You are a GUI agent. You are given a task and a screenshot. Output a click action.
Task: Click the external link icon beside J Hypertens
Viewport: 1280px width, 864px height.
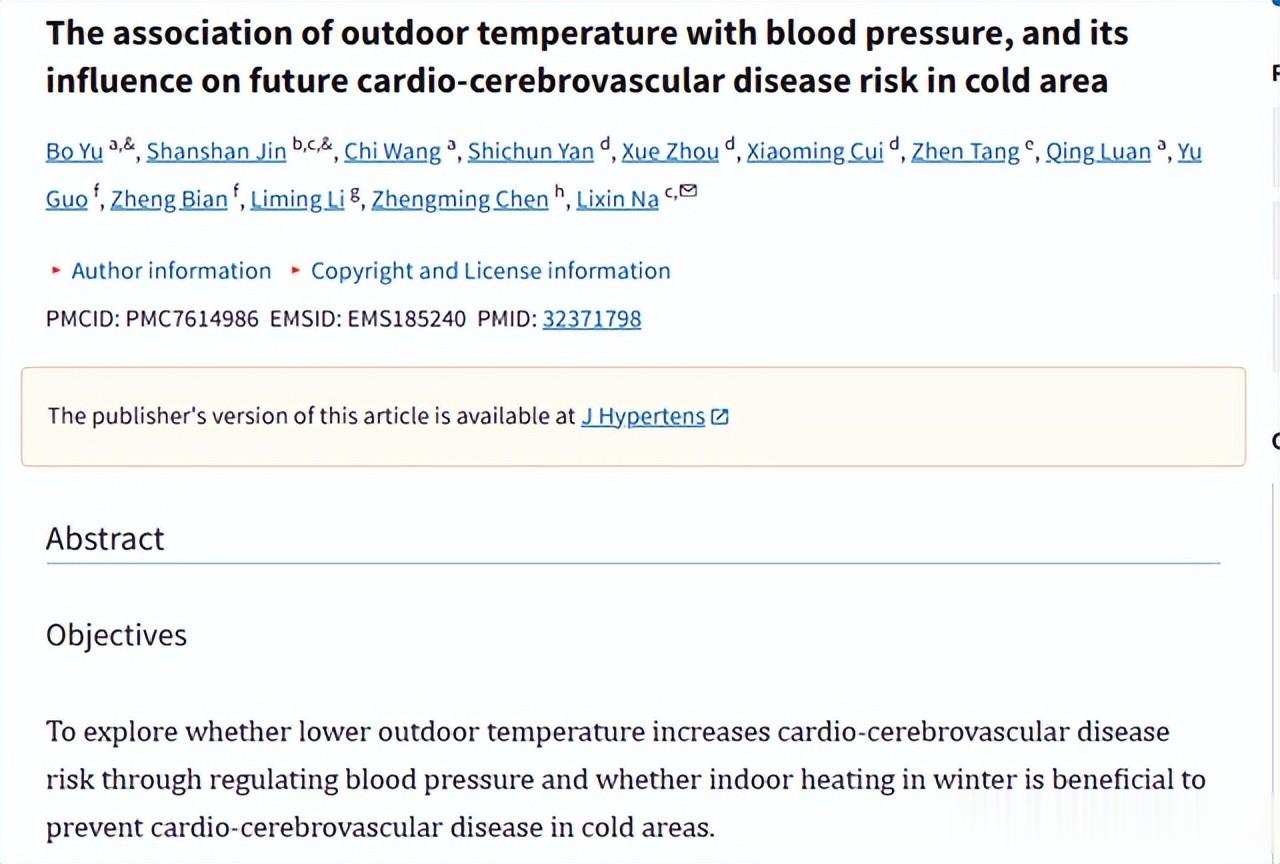719,417
